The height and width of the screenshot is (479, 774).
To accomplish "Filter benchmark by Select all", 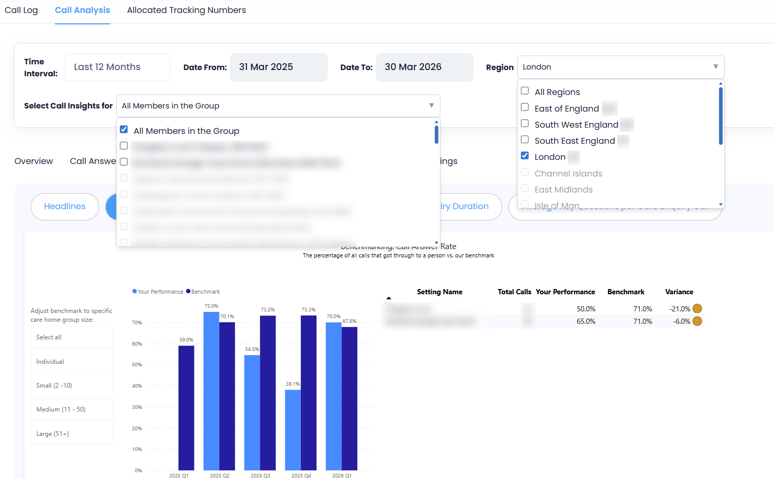I will [72, 337].
